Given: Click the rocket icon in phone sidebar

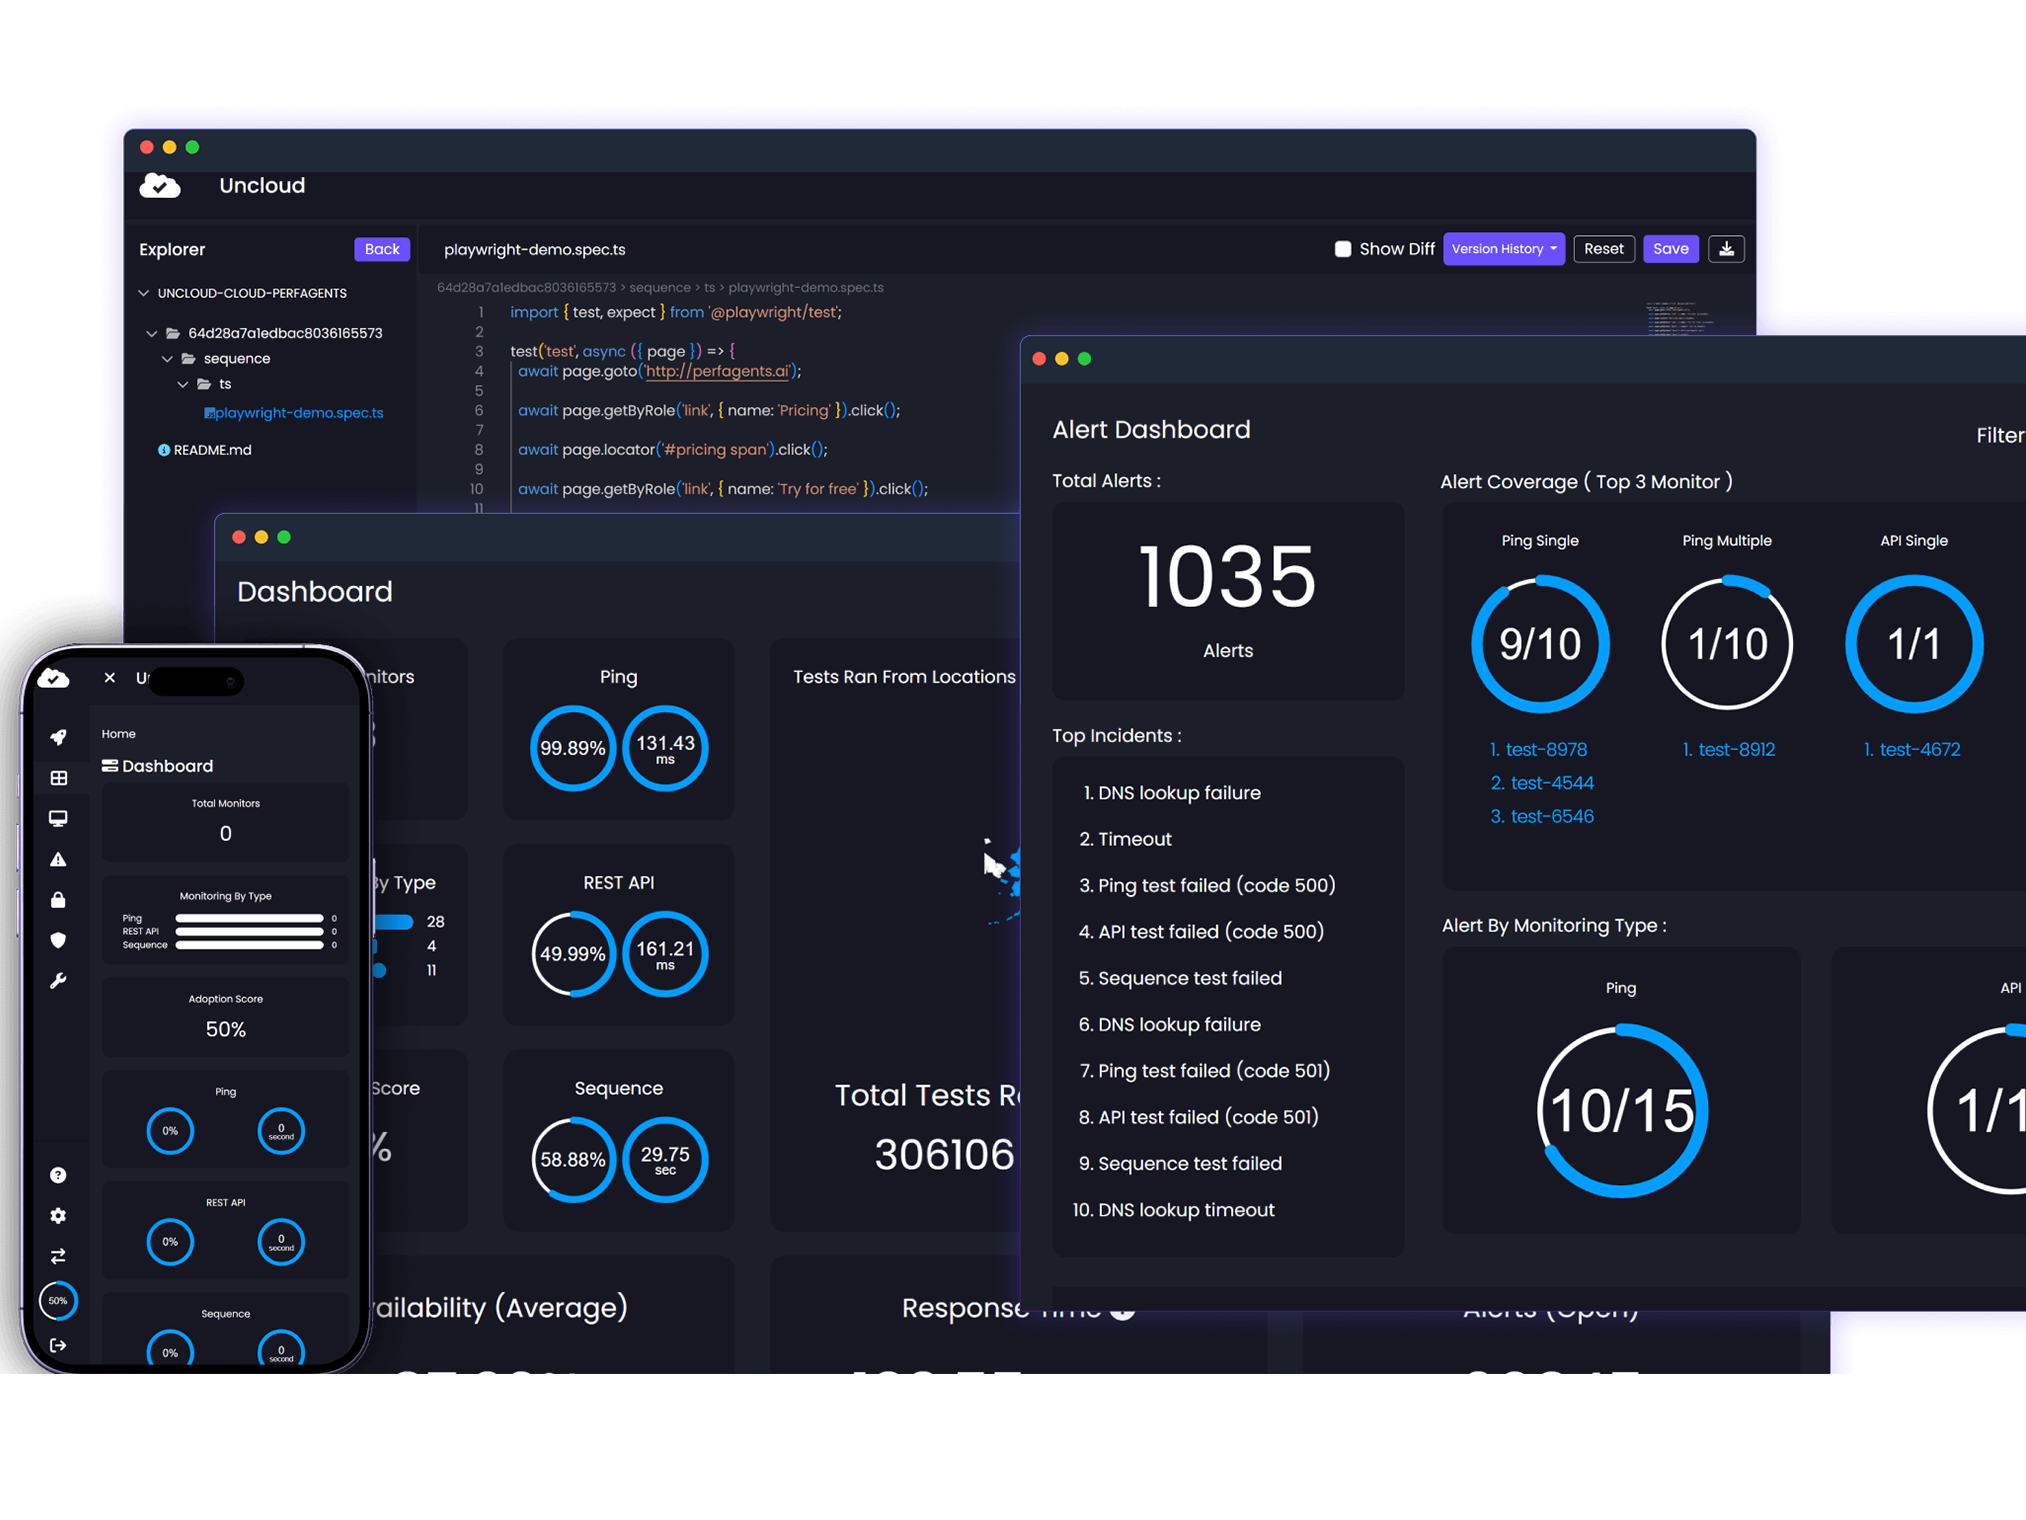Looking at the screenshot, I should pyautogui.click(x=59, y=737).
